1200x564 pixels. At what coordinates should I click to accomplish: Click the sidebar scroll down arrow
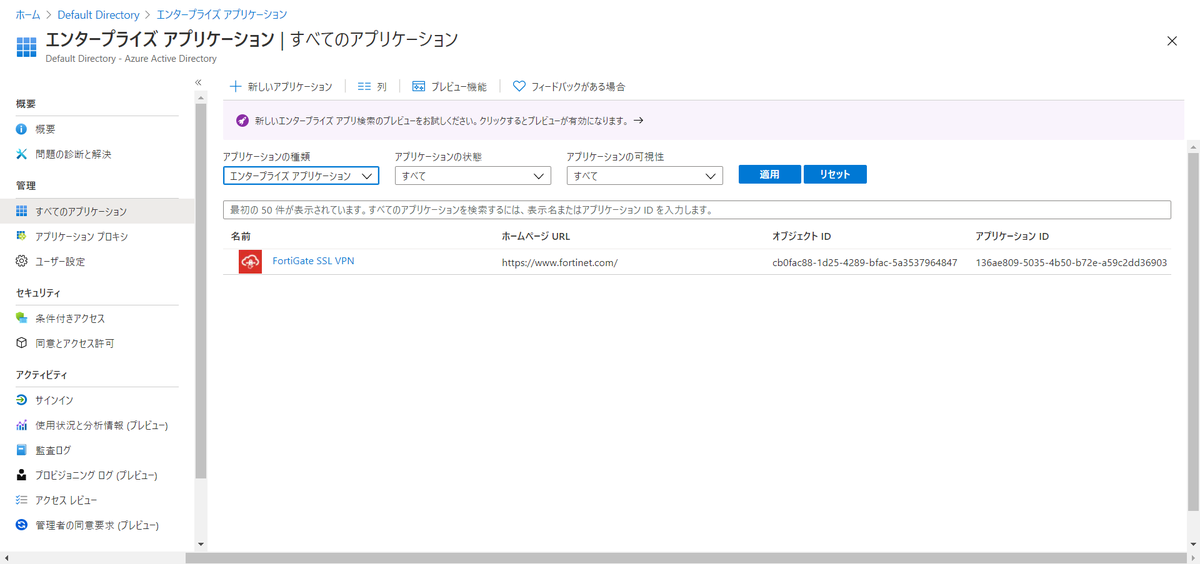pos(201,544)
